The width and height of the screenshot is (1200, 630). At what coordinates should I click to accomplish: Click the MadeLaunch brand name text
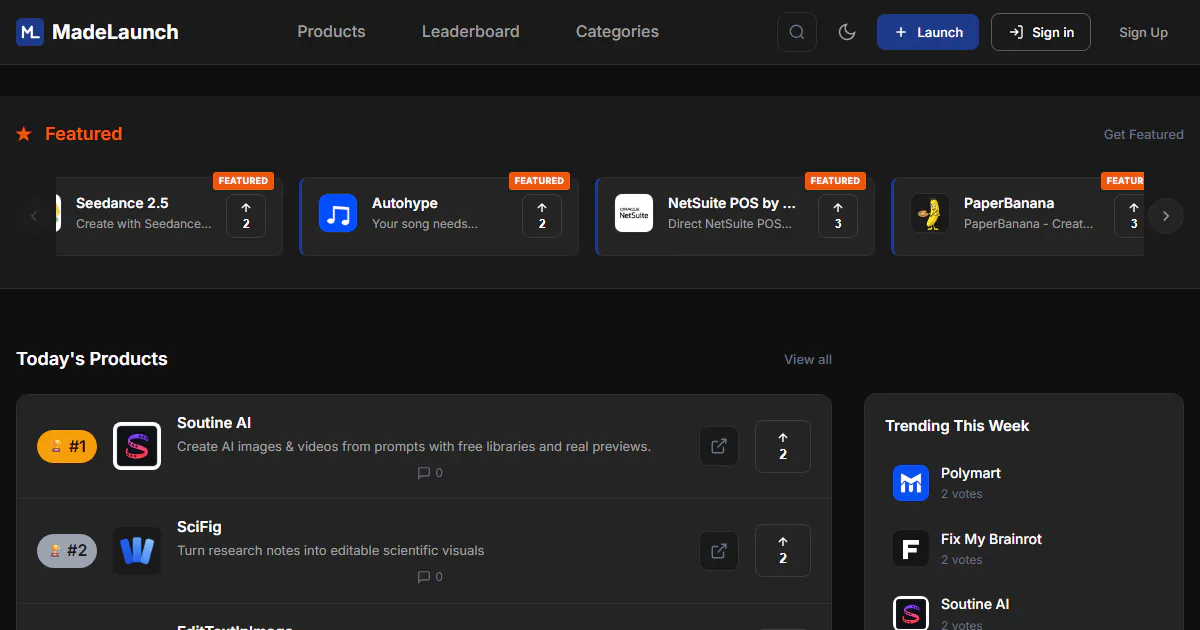115,32
